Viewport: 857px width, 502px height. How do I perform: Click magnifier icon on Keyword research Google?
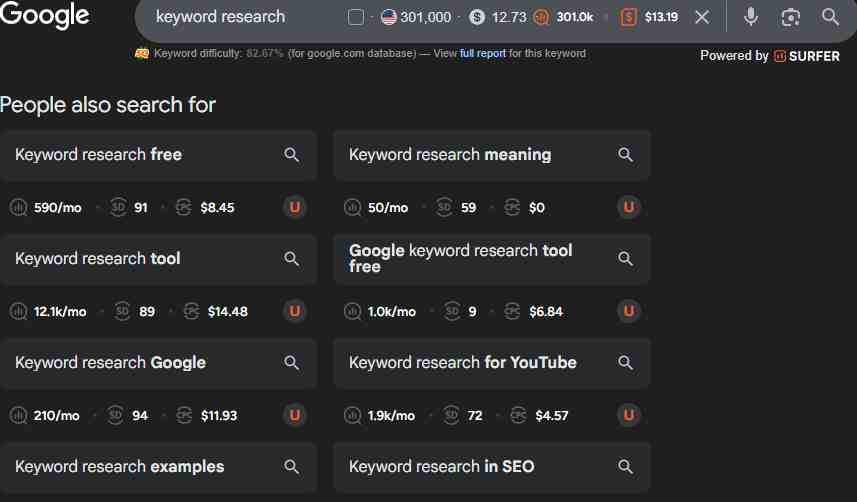pos(292,363)
